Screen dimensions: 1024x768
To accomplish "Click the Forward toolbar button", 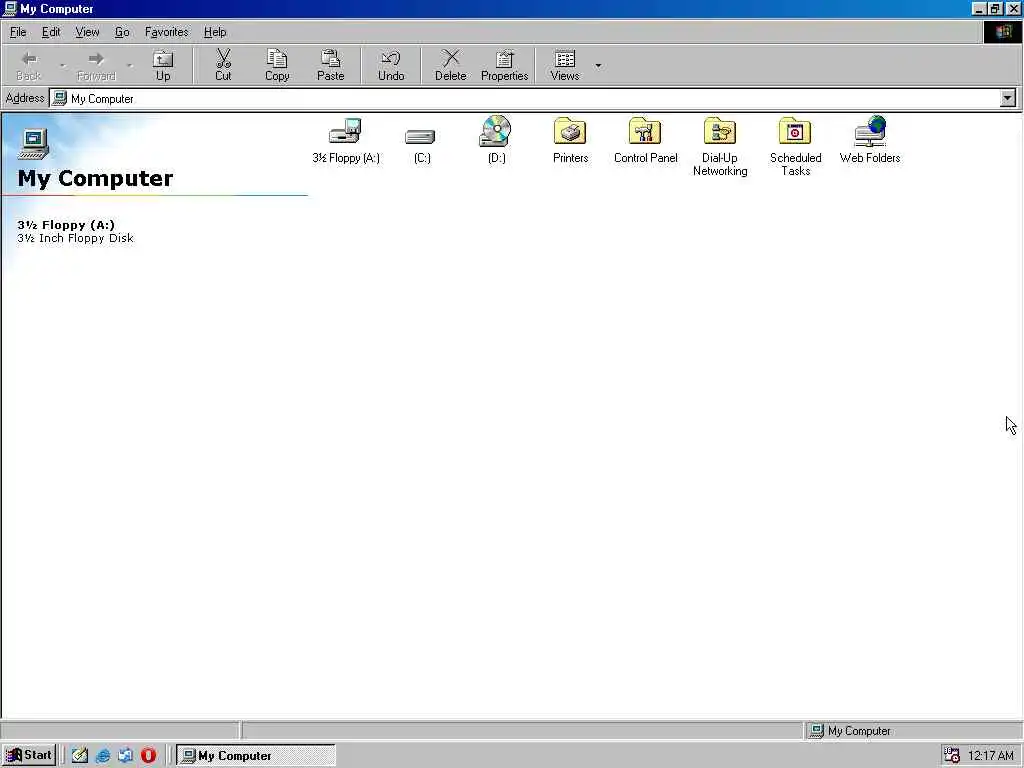I will pos(96,65).
